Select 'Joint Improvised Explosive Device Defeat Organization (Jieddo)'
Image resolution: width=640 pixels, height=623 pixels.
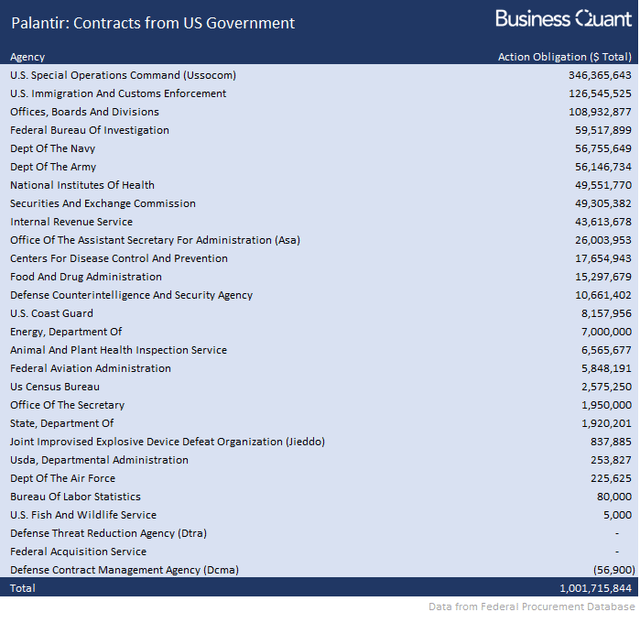(167, 442)
